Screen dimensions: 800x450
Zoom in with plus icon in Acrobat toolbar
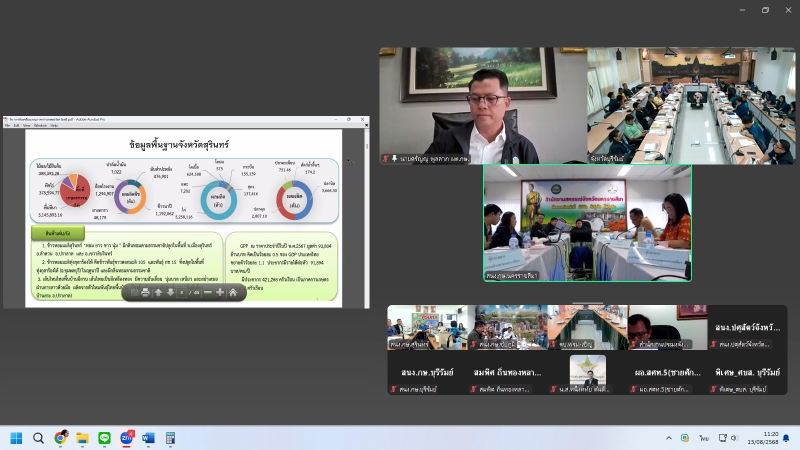(x=220, y=292)
